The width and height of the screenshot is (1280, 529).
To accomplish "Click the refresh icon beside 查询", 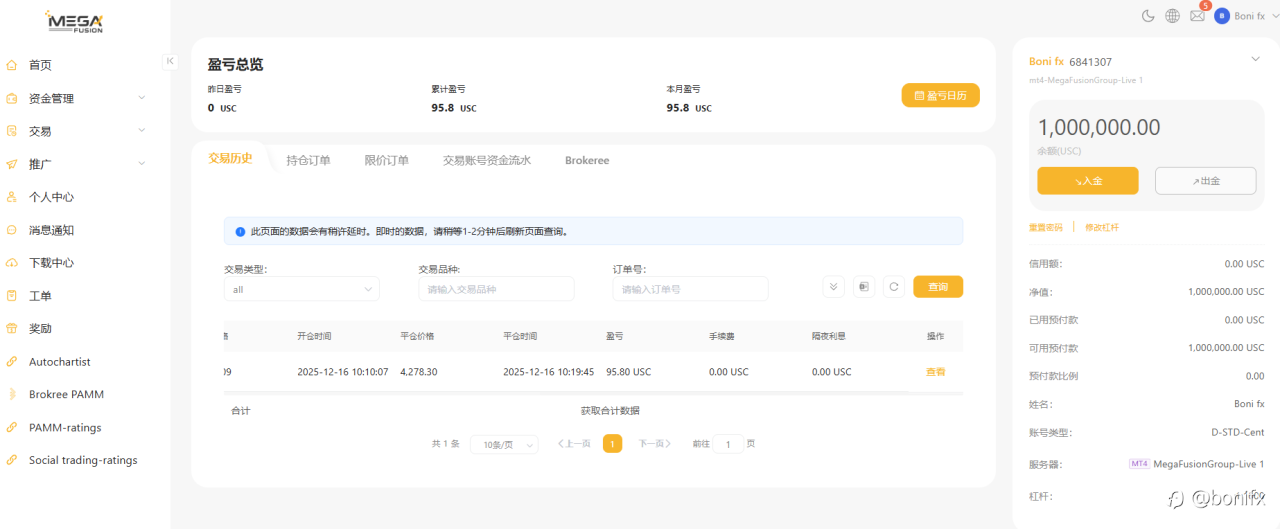I will click(894, 287).
